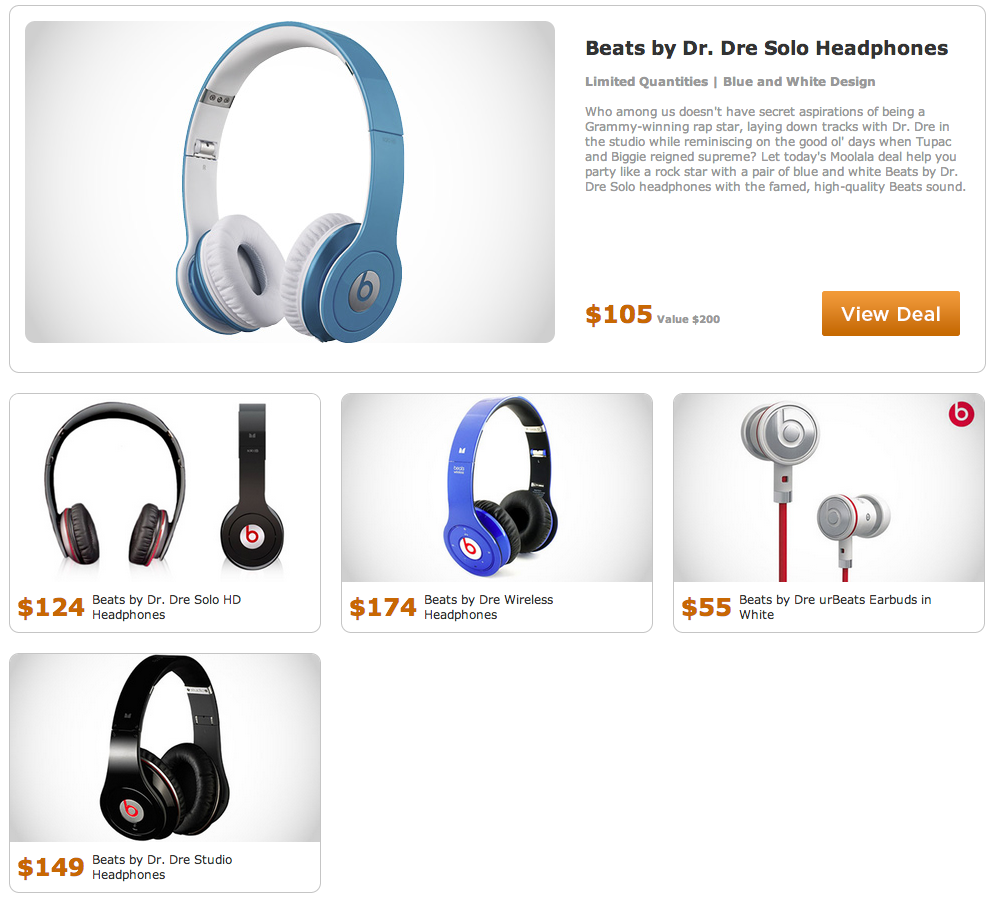Viewport: 1003px width, 919px height.
Task: Click the b logo on blue Solo earcup
Action: (x=364, y=290)
